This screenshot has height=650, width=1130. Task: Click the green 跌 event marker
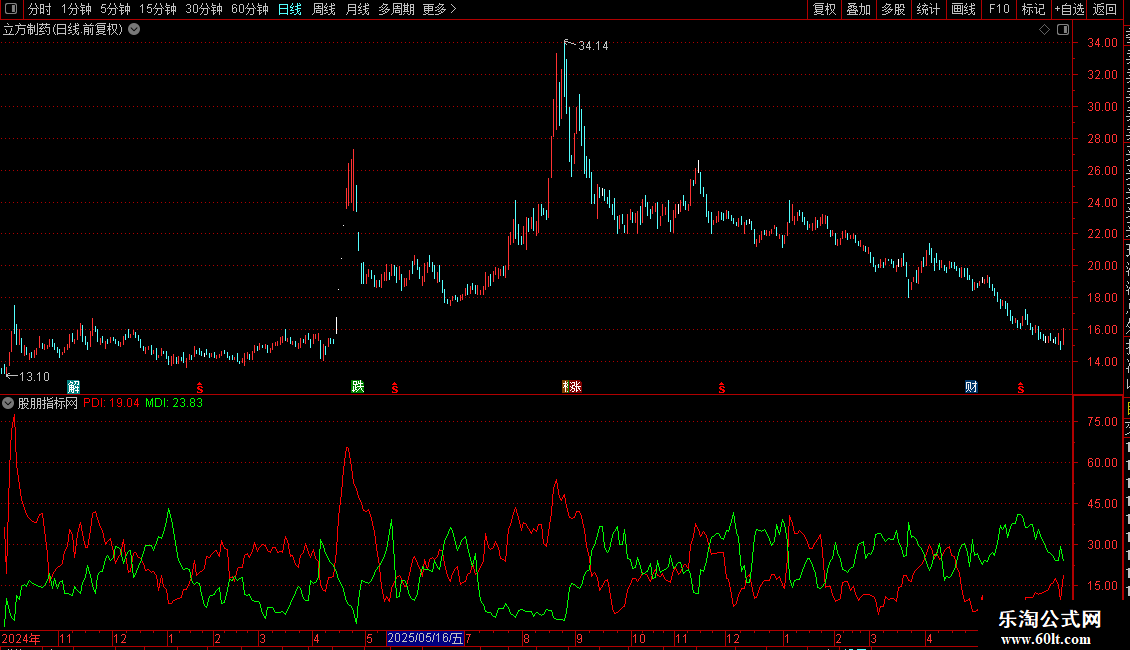pyautogui.click(x=358, y=386)
